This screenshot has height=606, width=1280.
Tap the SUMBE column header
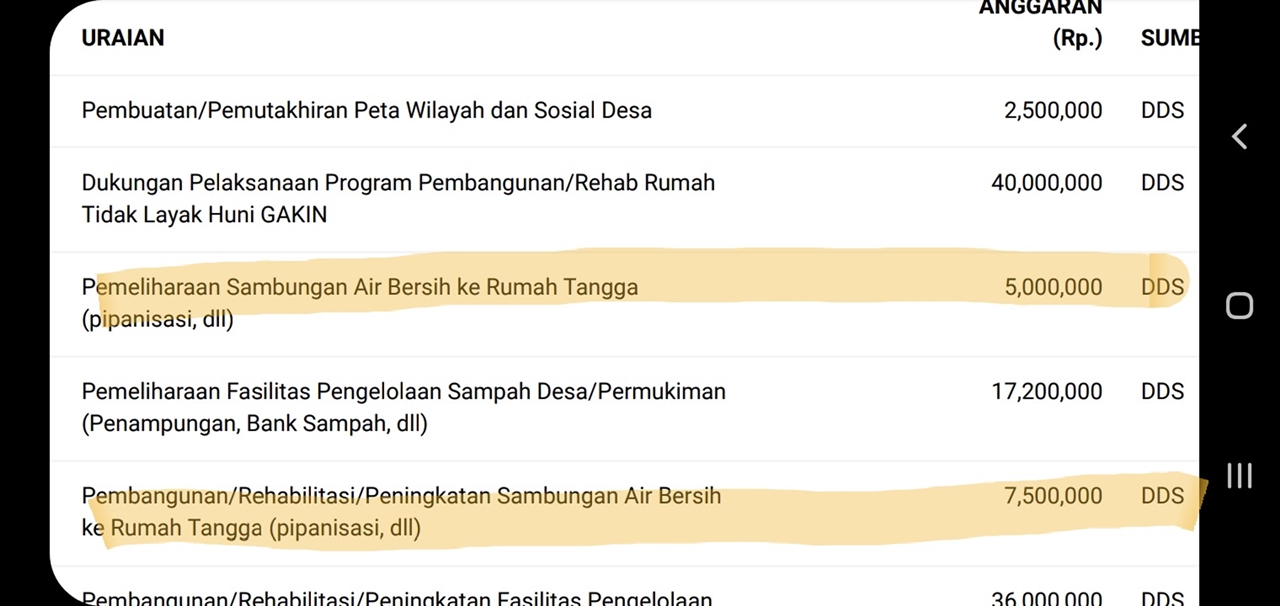point(1170,38)
